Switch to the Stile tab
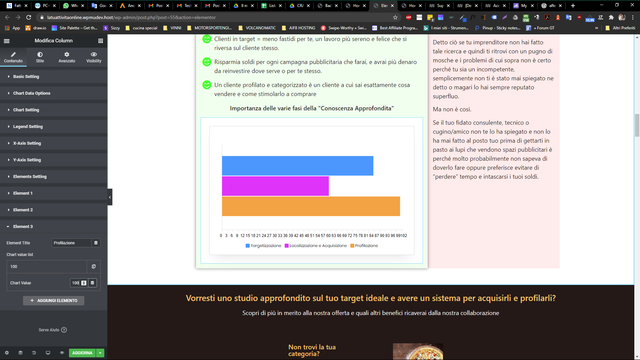This screenshot has height=360, width=640. click(40, 57)
